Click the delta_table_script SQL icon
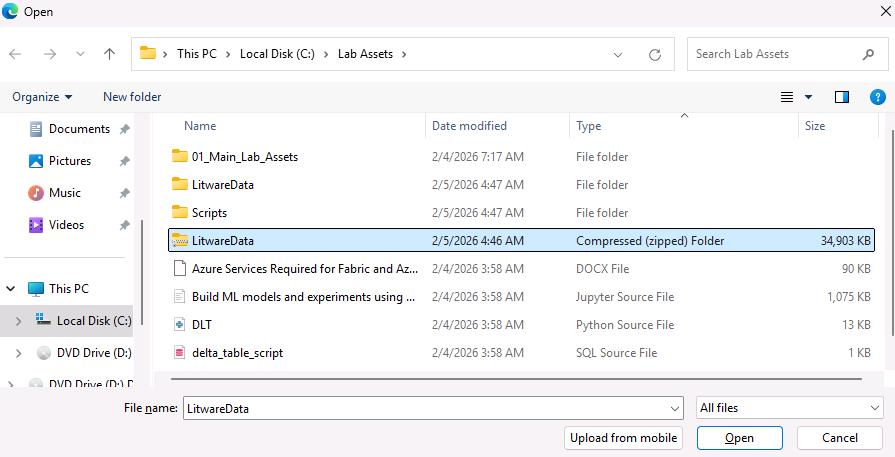 click(x=180, y=352)
